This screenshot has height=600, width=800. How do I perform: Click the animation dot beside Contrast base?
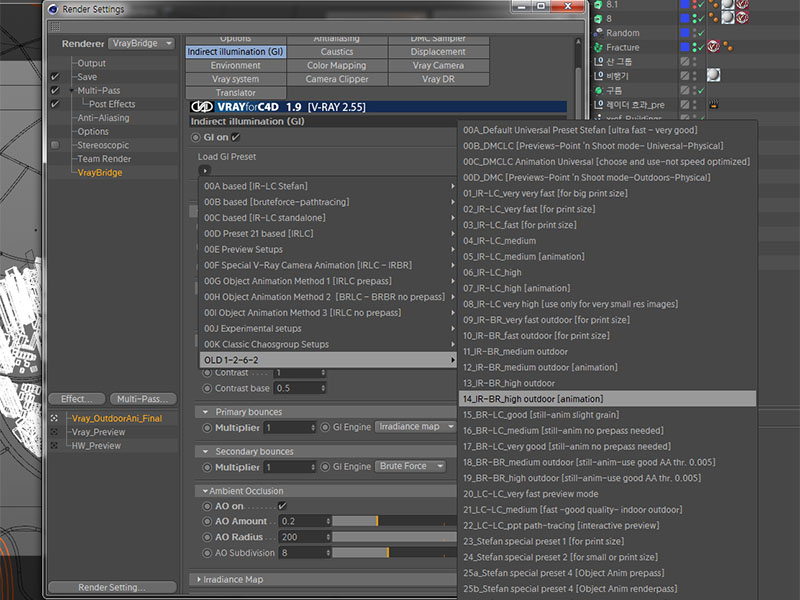click(207, 389)
